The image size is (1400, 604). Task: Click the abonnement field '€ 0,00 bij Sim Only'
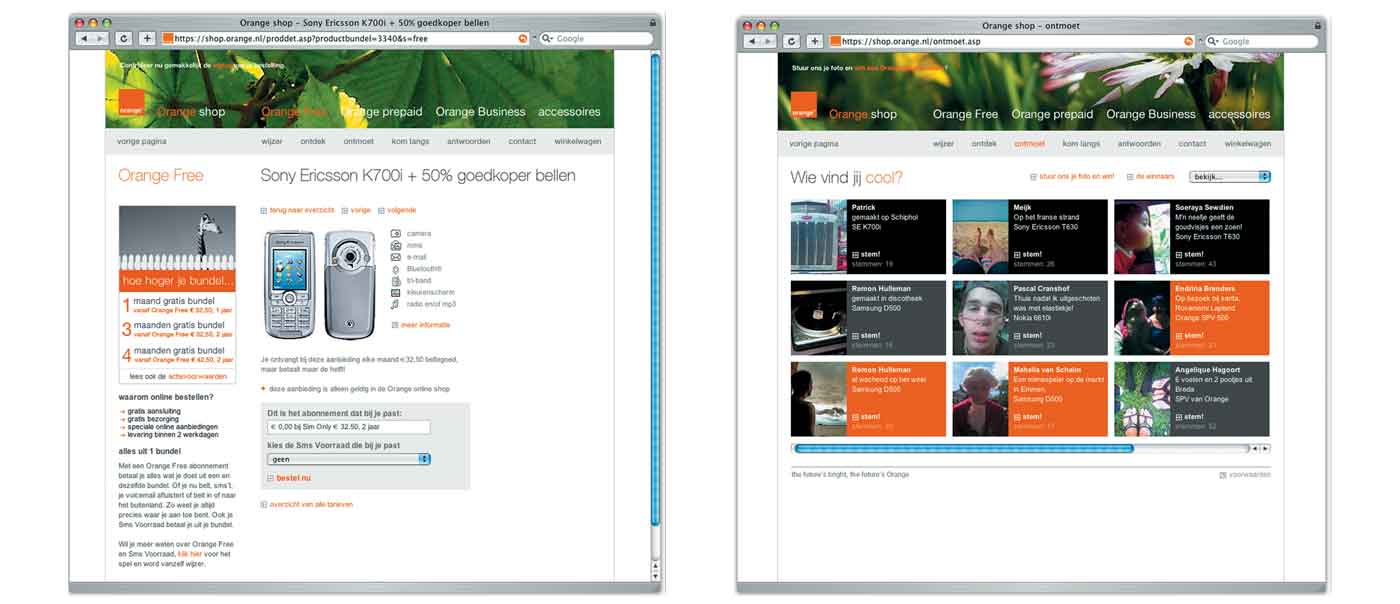[x=349, y=427]
